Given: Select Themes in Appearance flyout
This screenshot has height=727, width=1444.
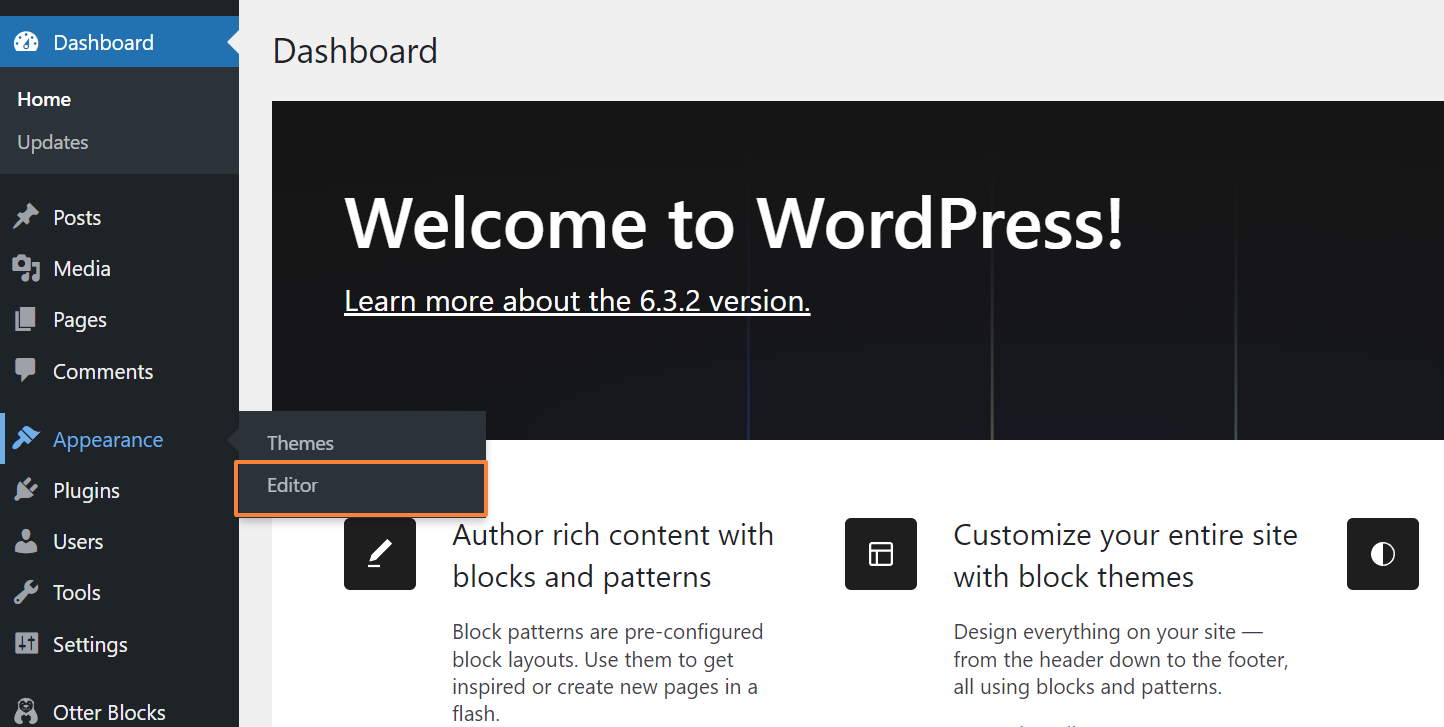Looking at the screenshot, I should [x=300, y=443].
